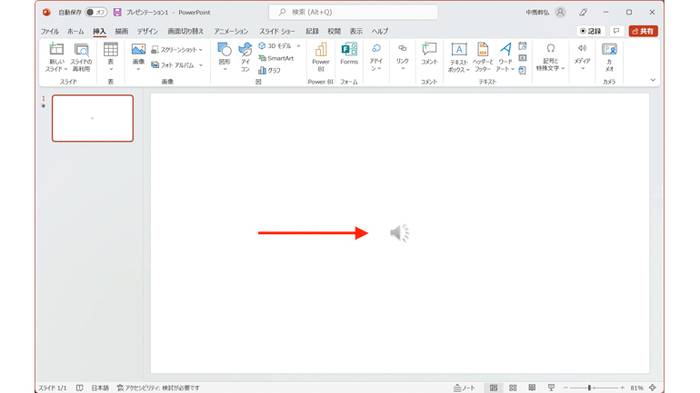The image size is (700, 393).
Task: Open Symbols (記号と特殊文字) button
Action: pos(550,57)
